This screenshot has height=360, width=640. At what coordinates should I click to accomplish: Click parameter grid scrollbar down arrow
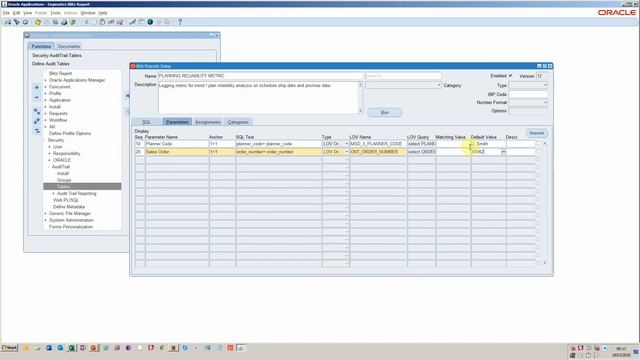point(545,263)
